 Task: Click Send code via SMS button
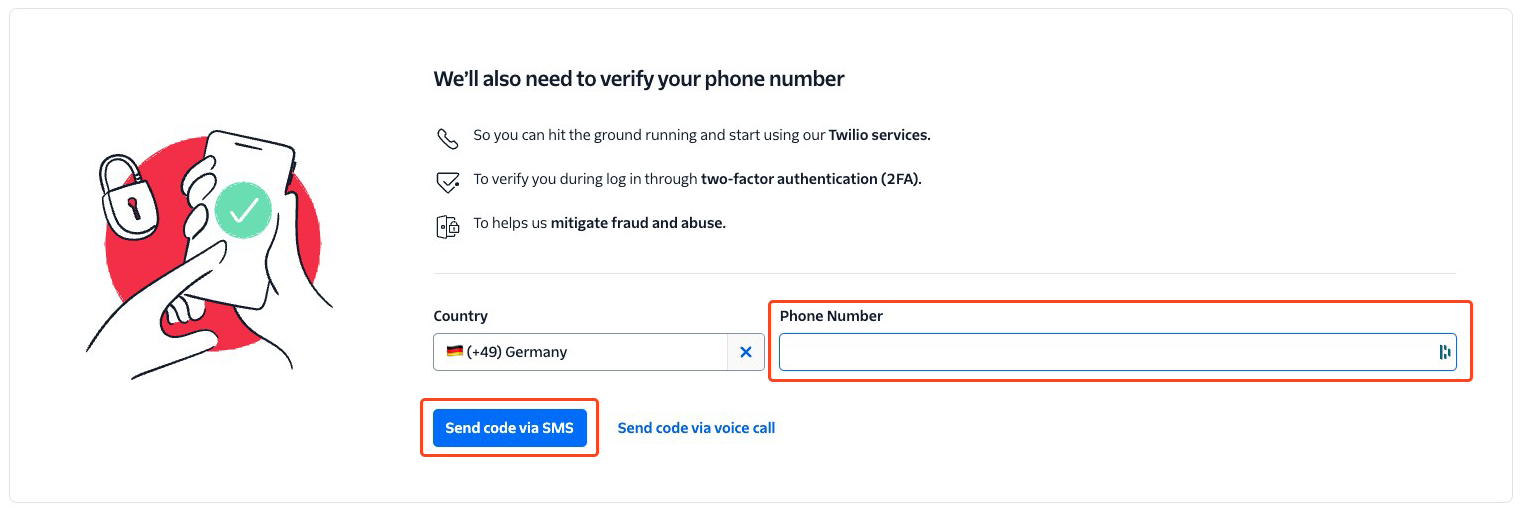point(510,428)
